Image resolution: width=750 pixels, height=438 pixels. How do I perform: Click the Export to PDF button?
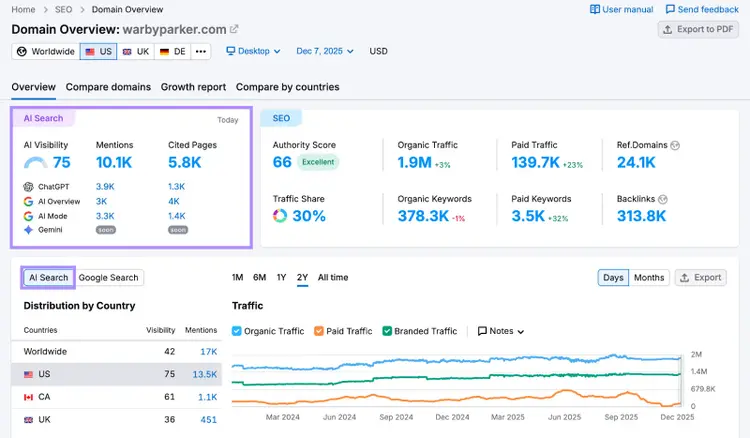coord(698,30)
